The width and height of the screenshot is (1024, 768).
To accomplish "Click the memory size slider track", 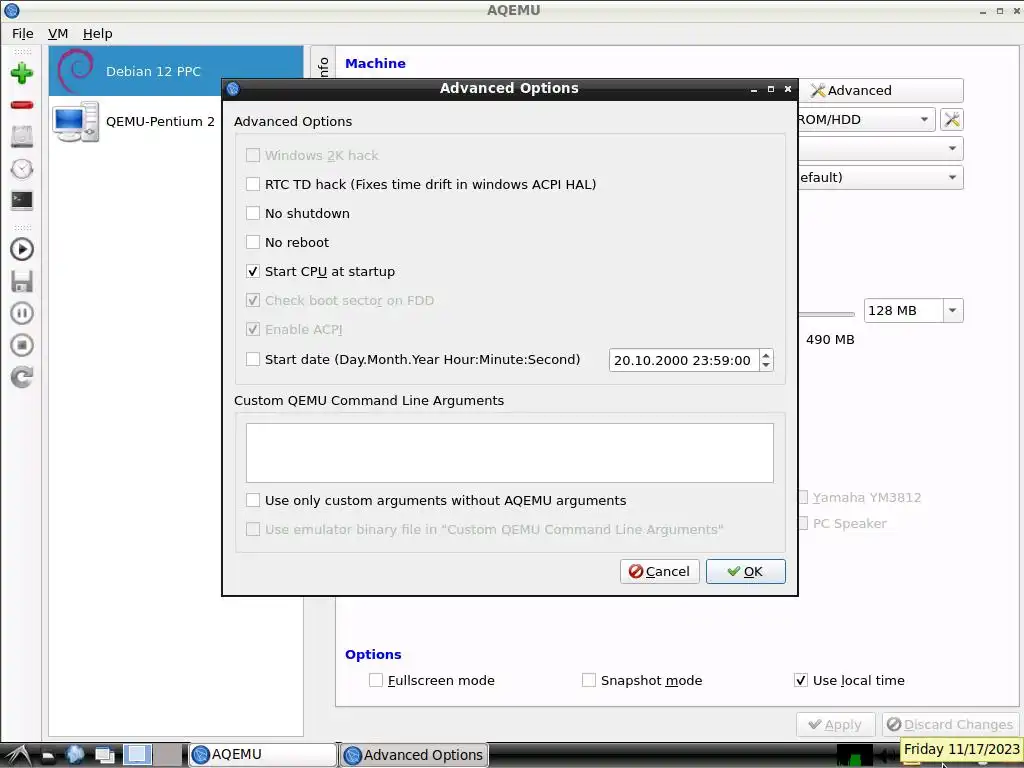I will 826,314.
